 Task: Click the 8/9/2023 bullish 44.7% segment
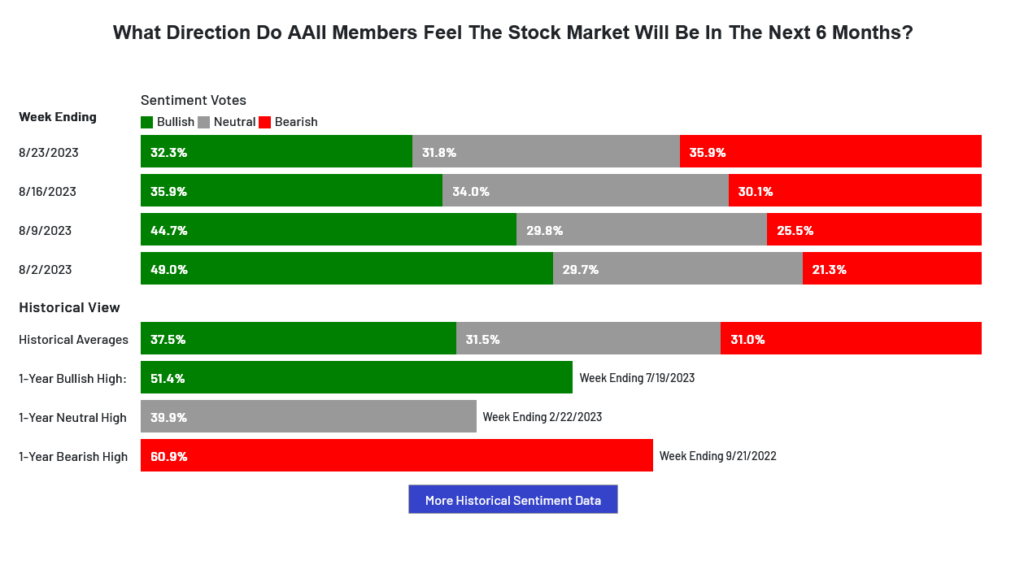[x=328, y=230]
